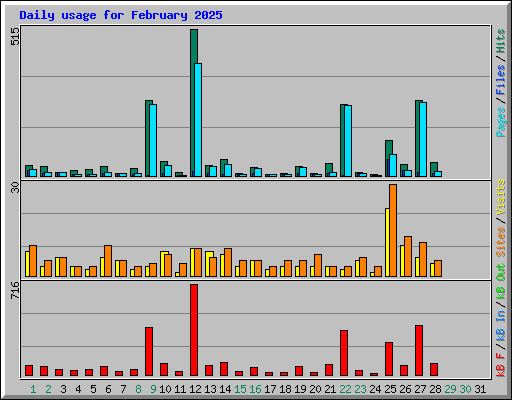Select the red kB F bar for day 25
The width and height of the screenshot is (512, 400).
[x=389, y=359]
